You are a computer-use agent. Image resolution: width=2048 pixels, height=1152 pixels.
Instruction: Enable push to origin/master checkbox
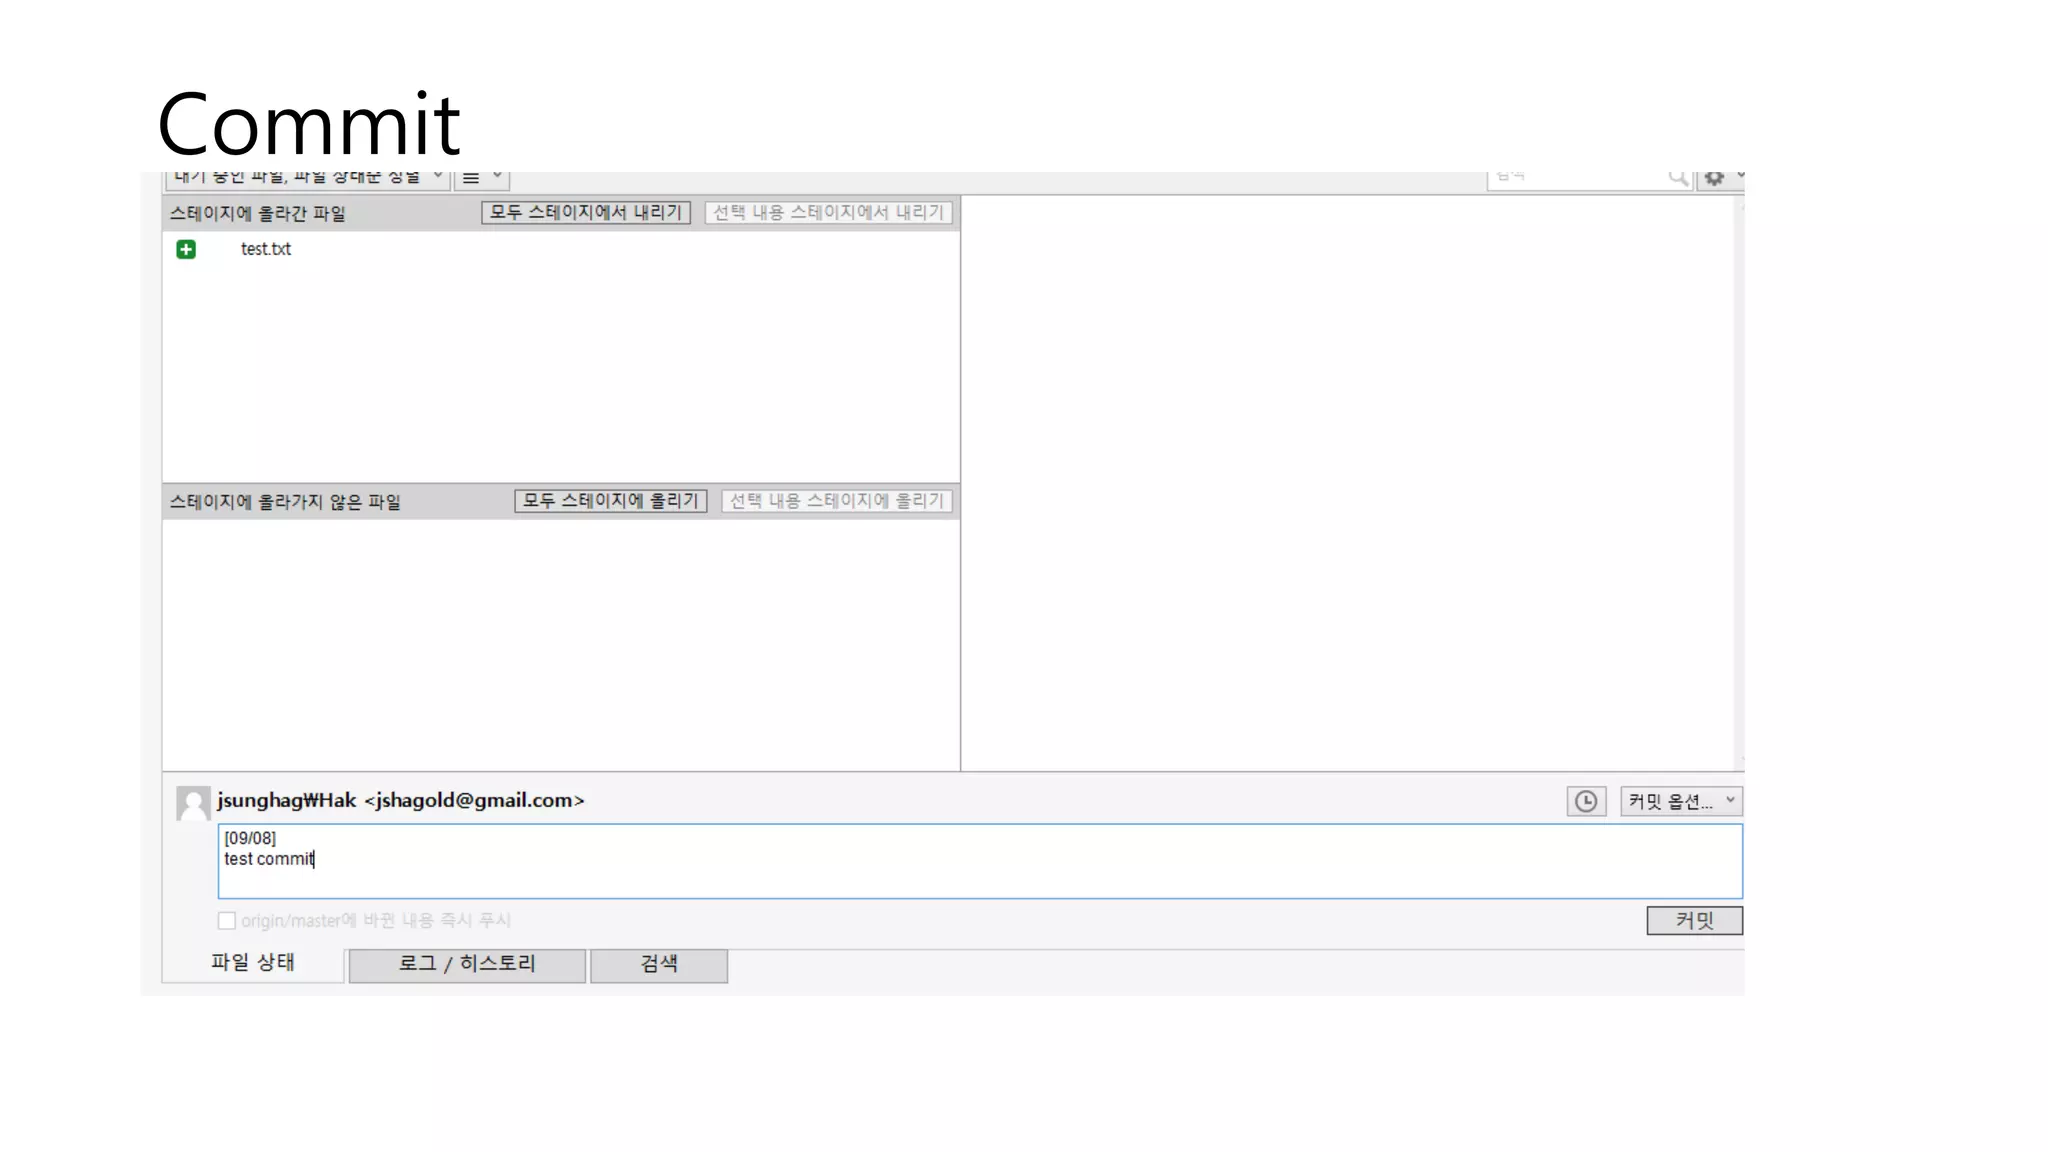(x=227, y=920)
